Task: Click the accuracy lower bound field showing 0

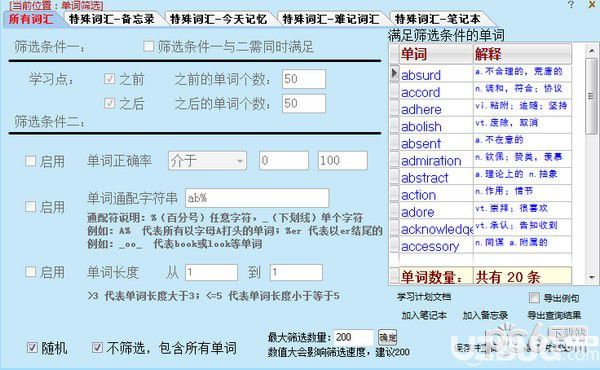Action: click(284, 161)
